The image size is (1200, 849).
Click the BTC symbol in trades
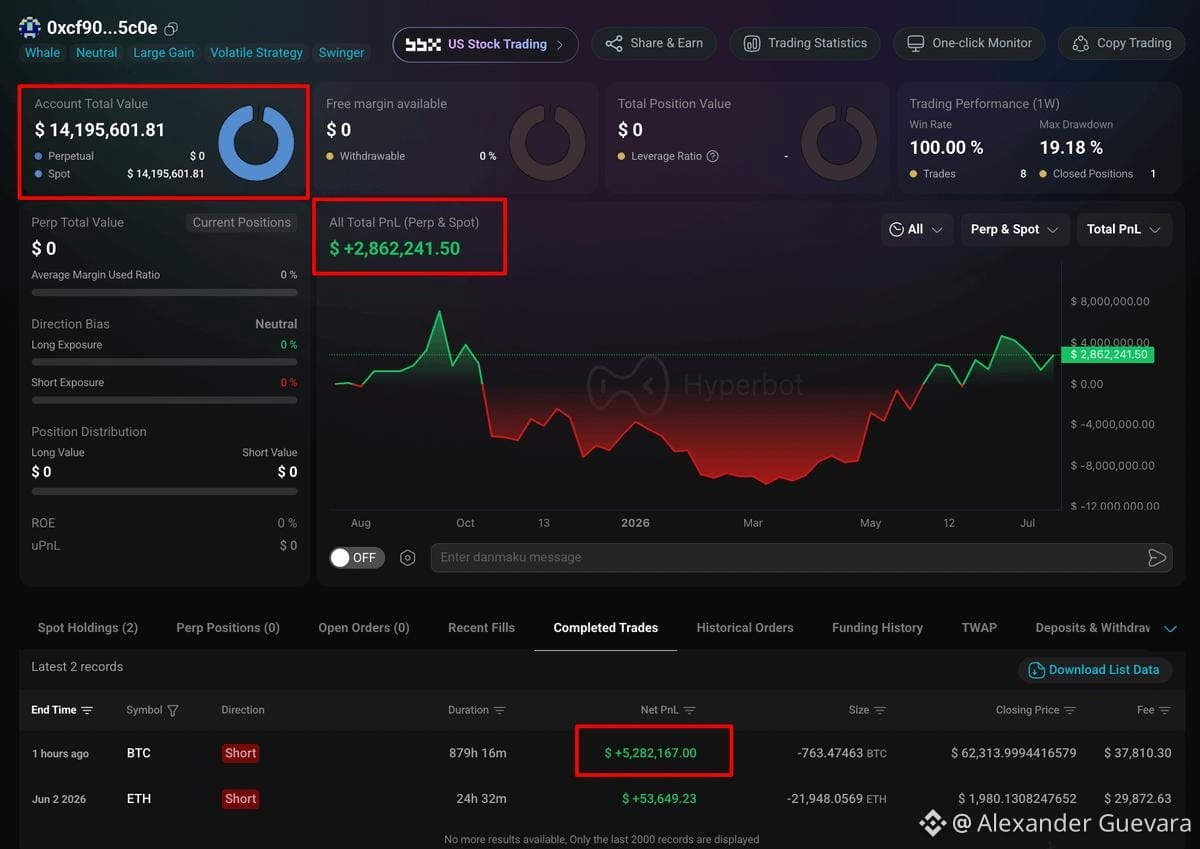139,753
